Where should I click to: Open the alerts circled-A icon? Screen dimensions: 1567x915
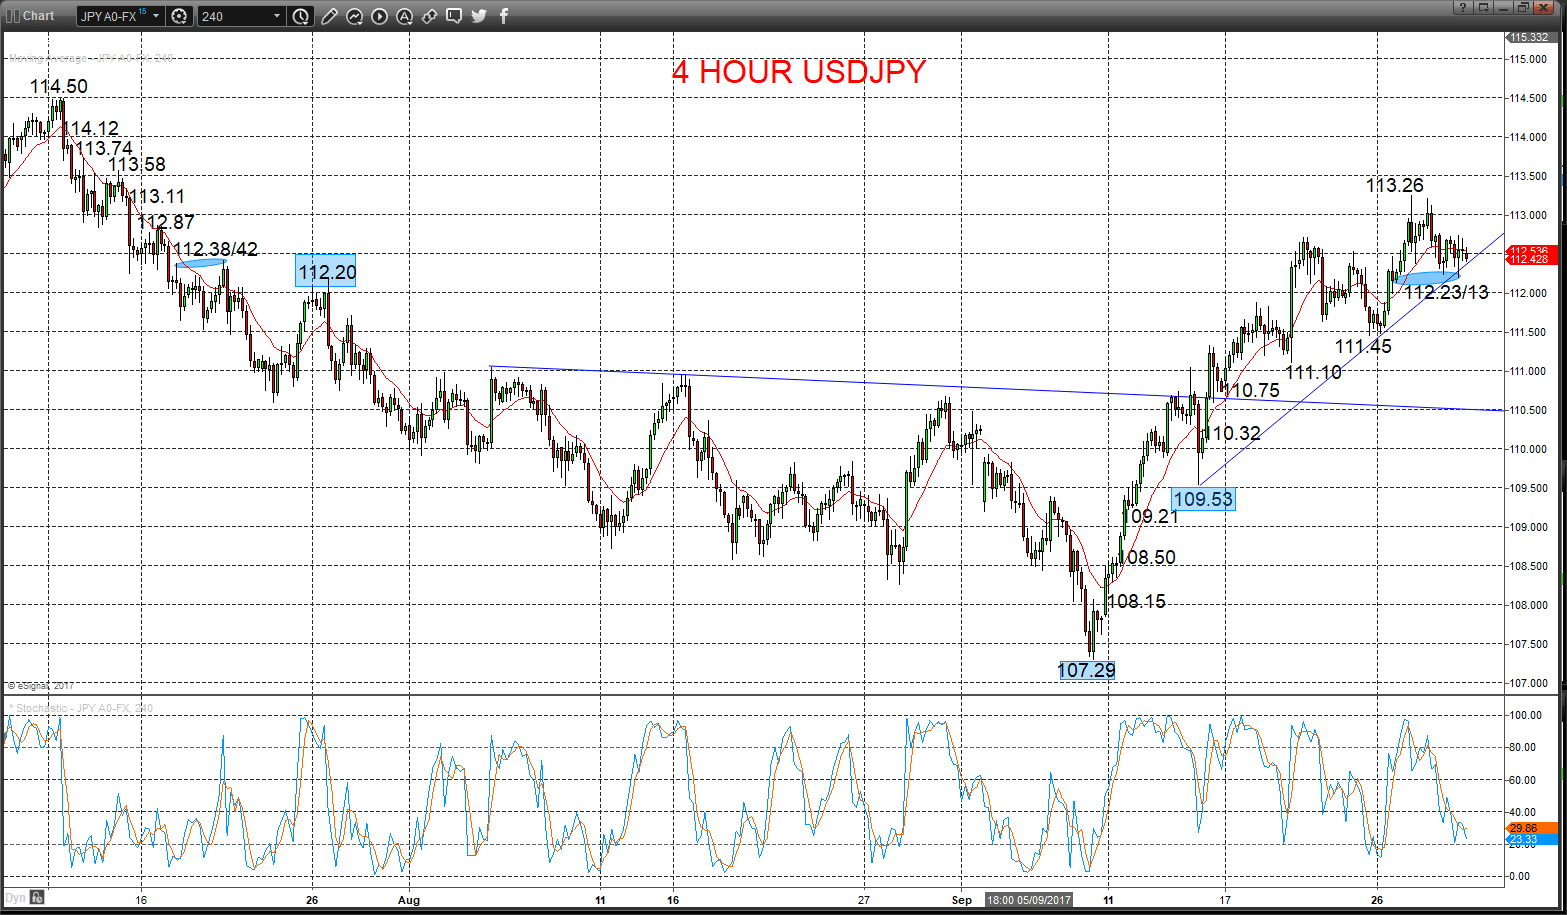pyautogui.click(x=404, y=16)
